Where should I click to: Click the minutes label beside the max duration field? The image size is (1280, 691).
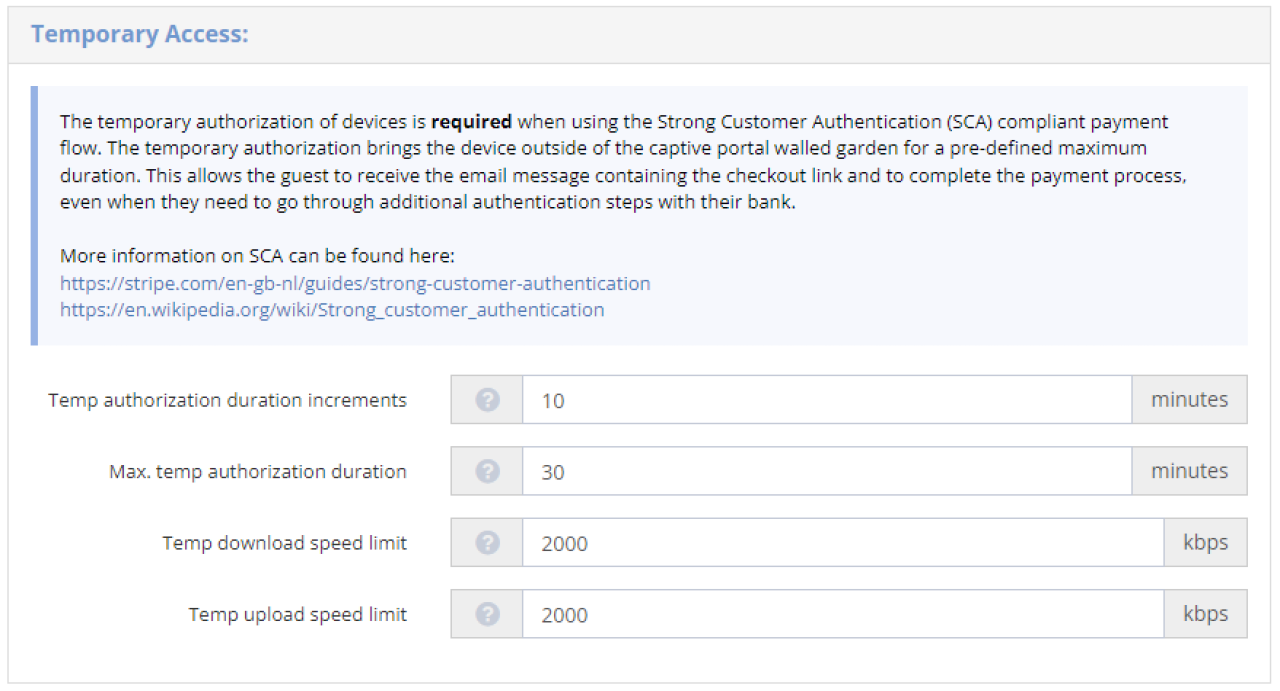(x=1190, y=471)
